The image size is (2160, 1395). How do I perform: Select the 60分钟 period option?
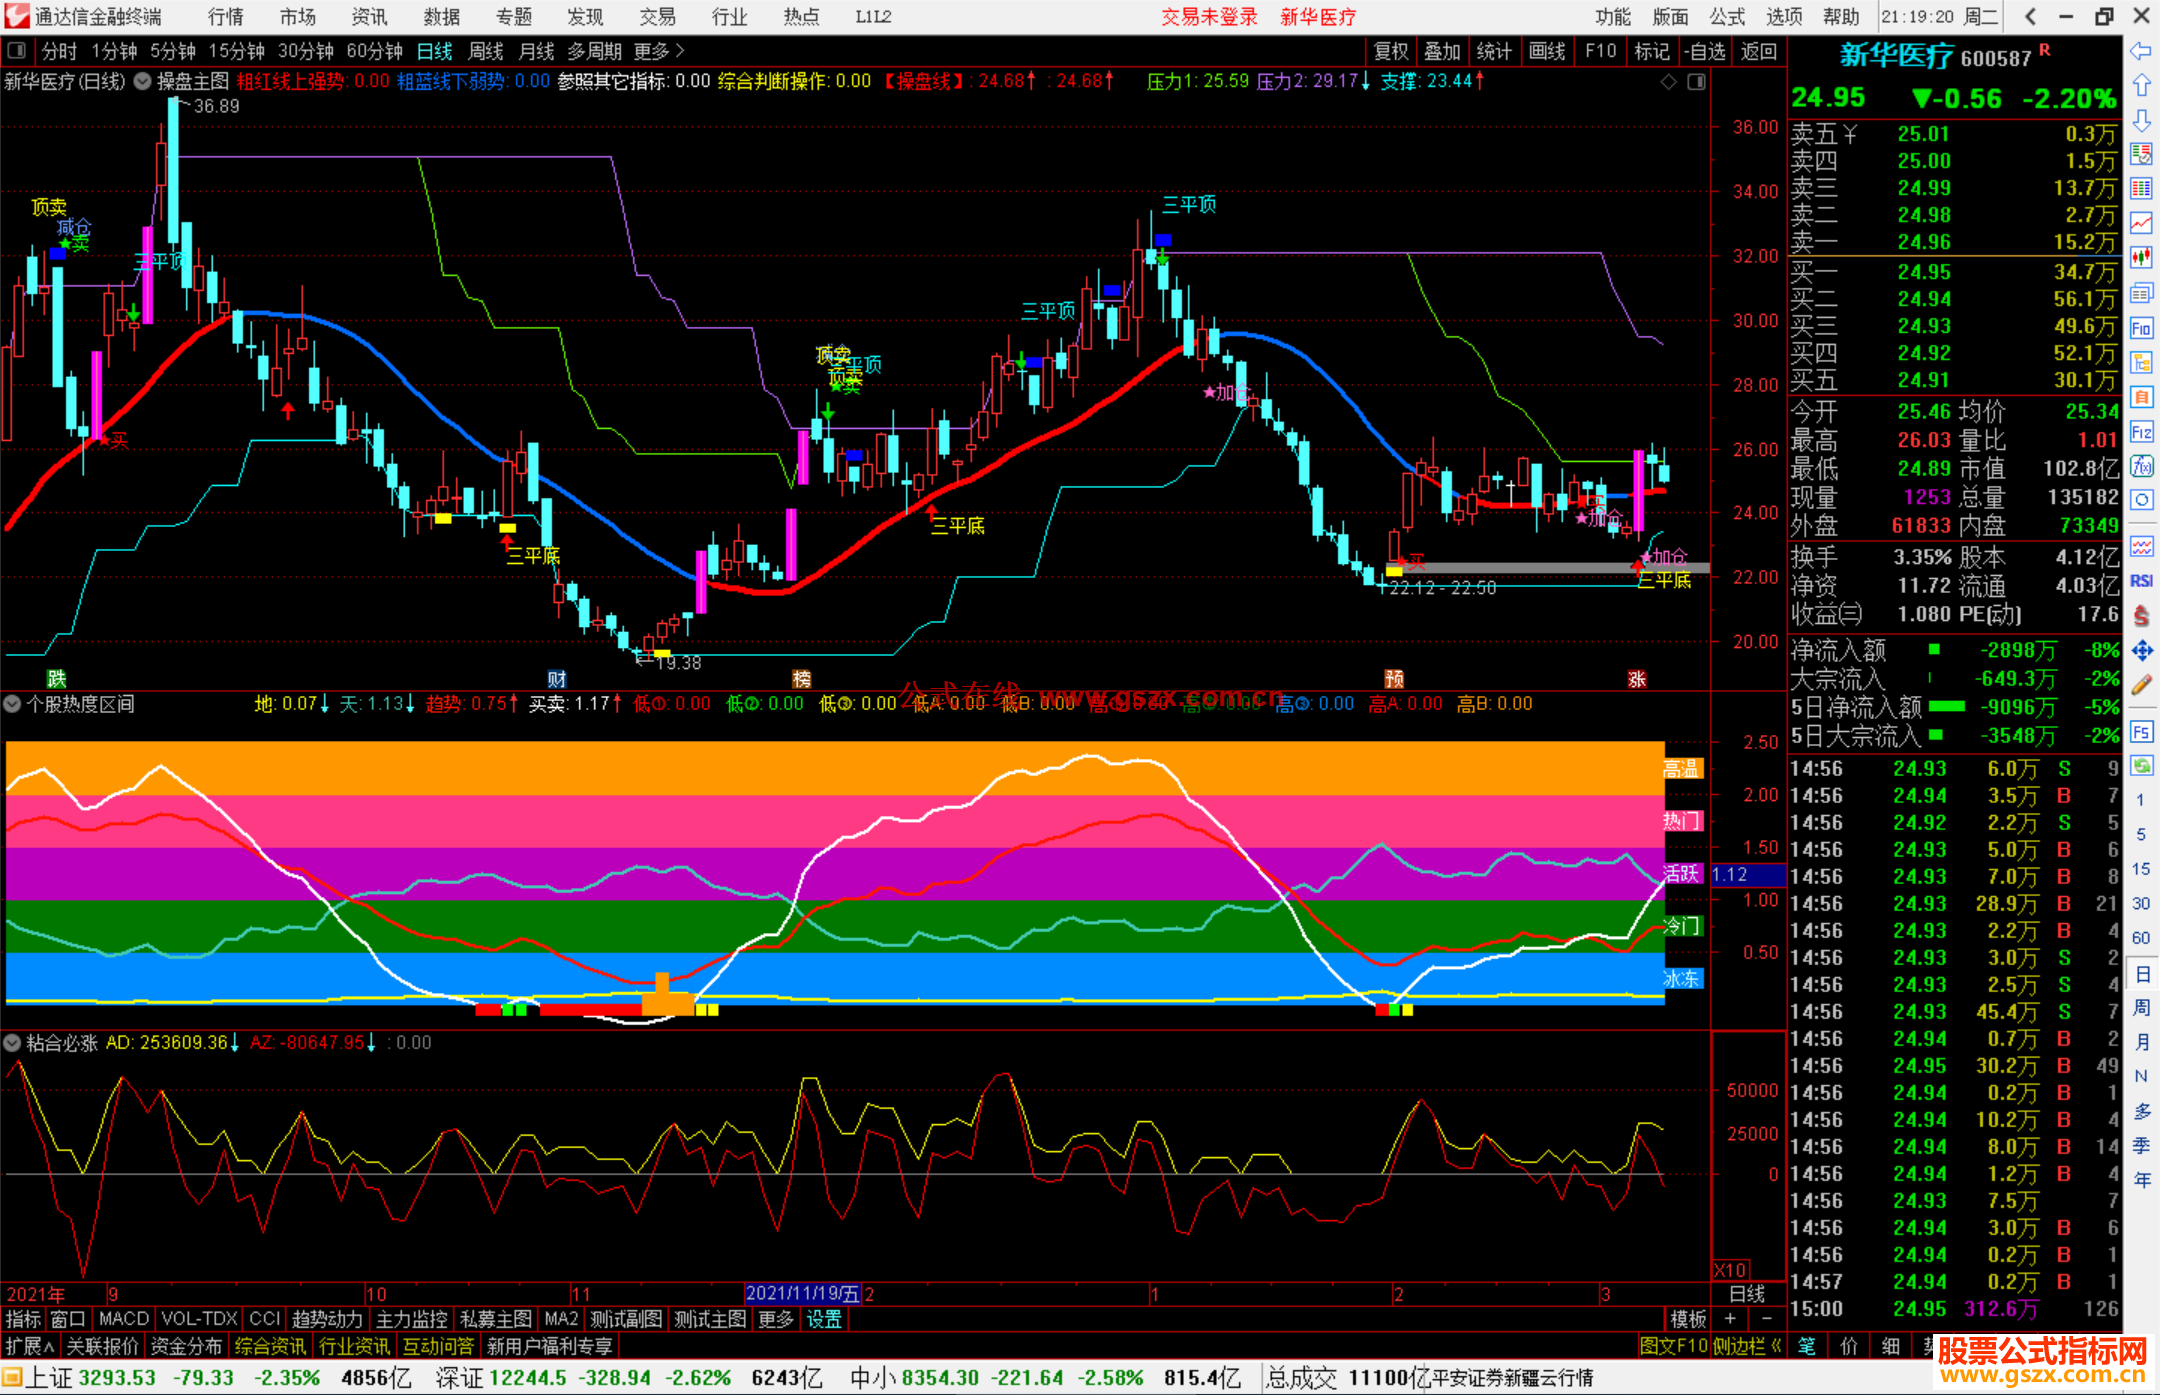coord(374,51)
